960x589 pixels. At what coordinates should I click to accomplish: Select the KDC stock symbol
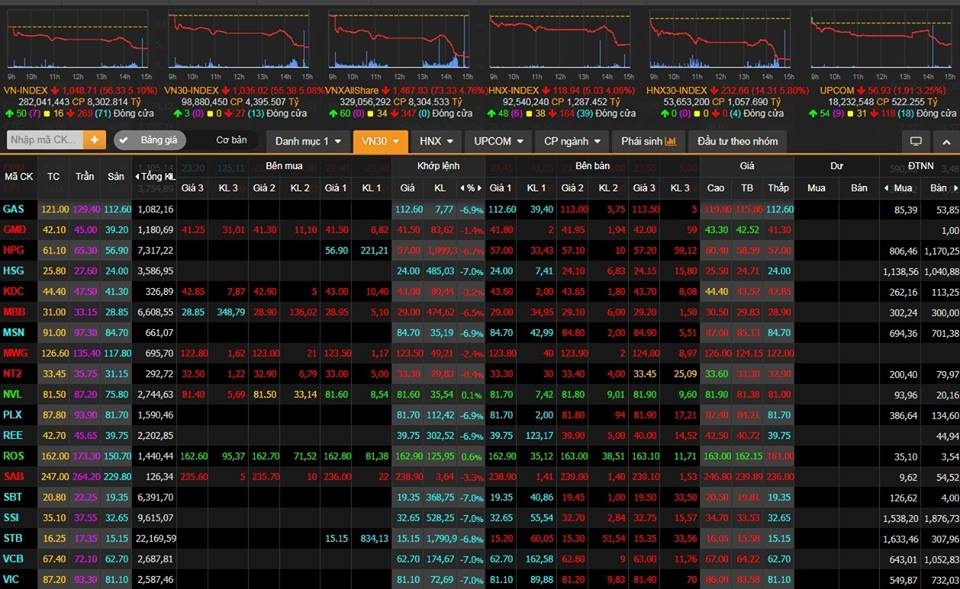(x=13, y=291)
